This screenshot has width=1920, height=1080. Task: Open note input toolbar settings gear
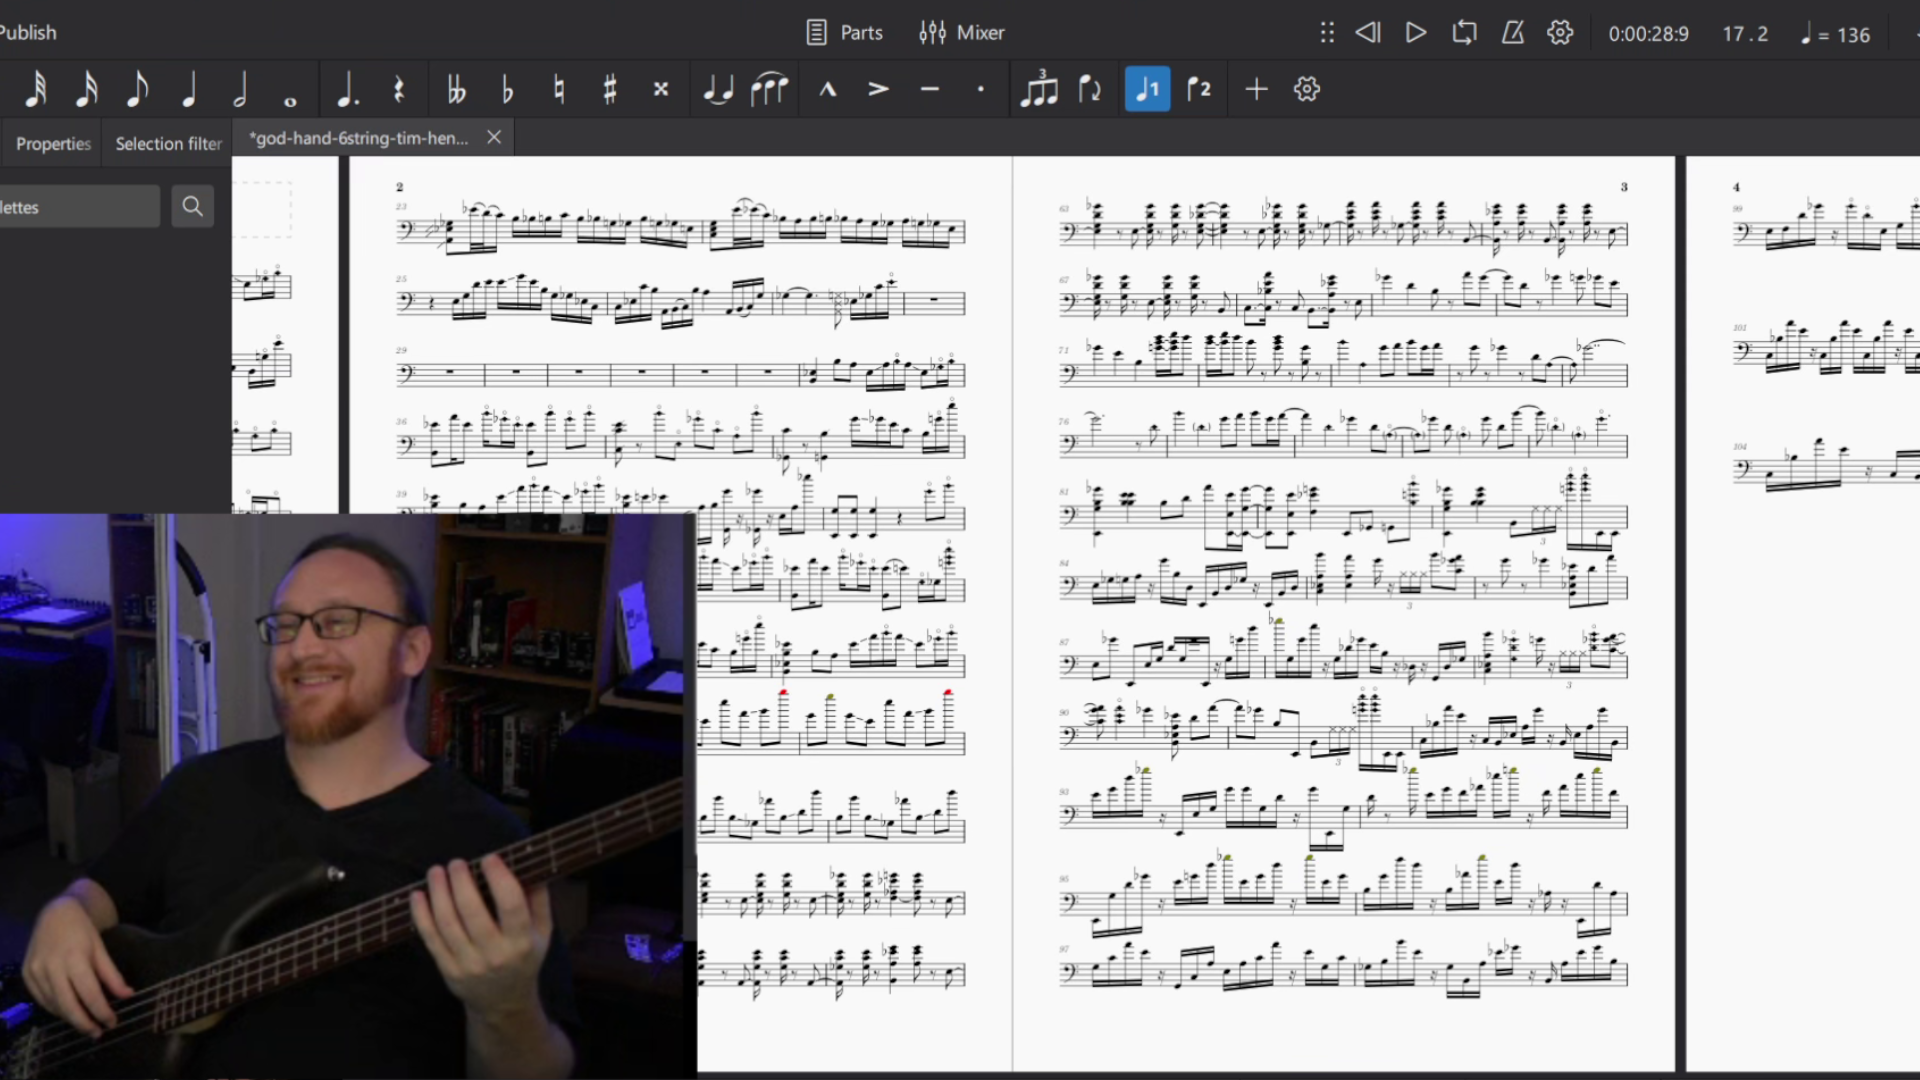click(x=1306, y=90)
